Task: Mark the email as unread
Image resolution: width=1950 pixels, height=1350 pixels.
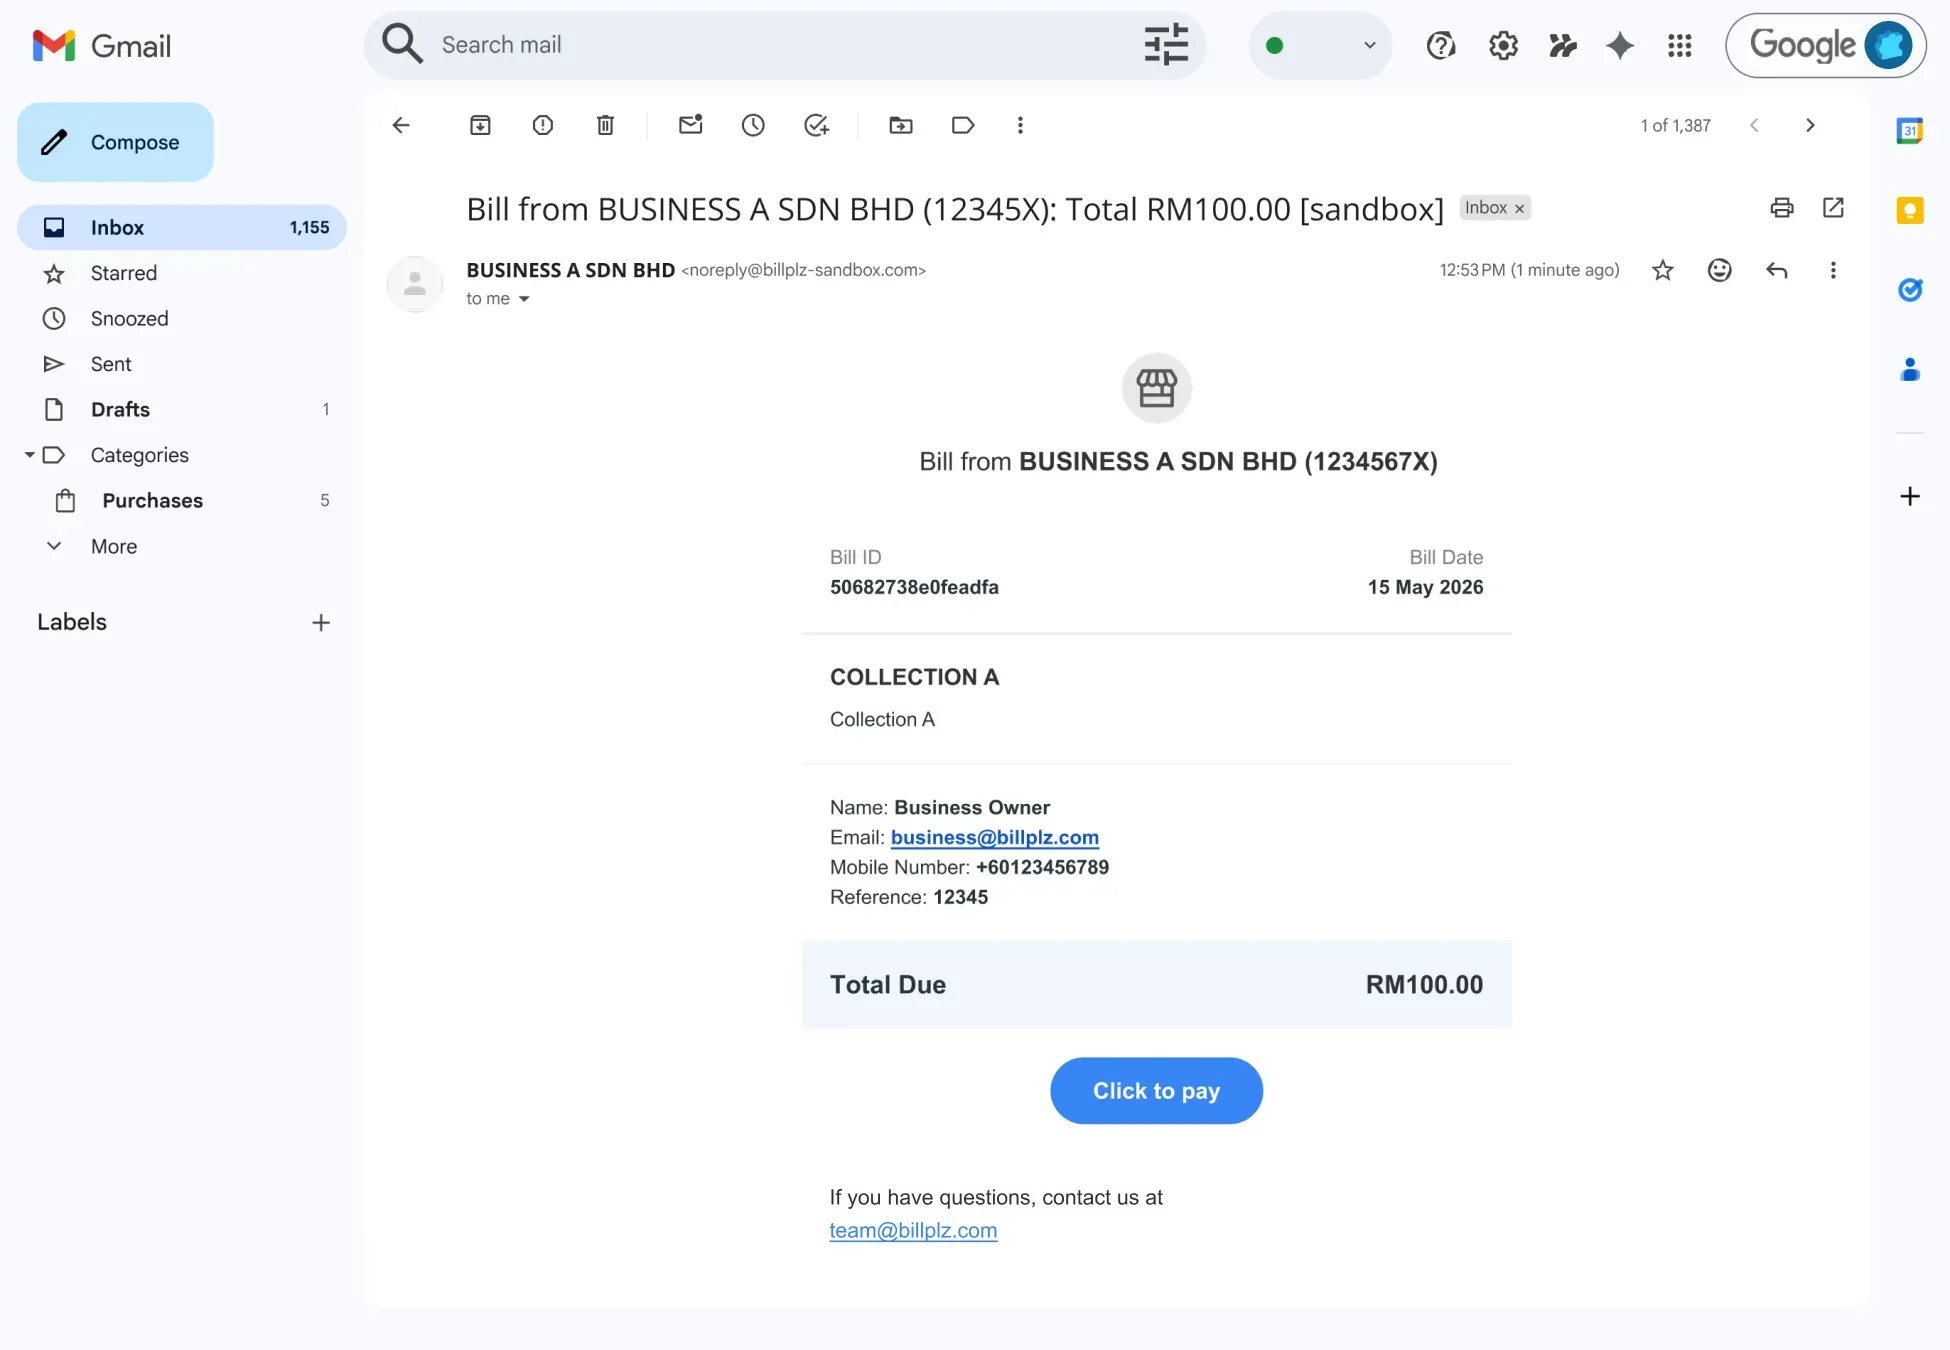Action: coord(691,125)
